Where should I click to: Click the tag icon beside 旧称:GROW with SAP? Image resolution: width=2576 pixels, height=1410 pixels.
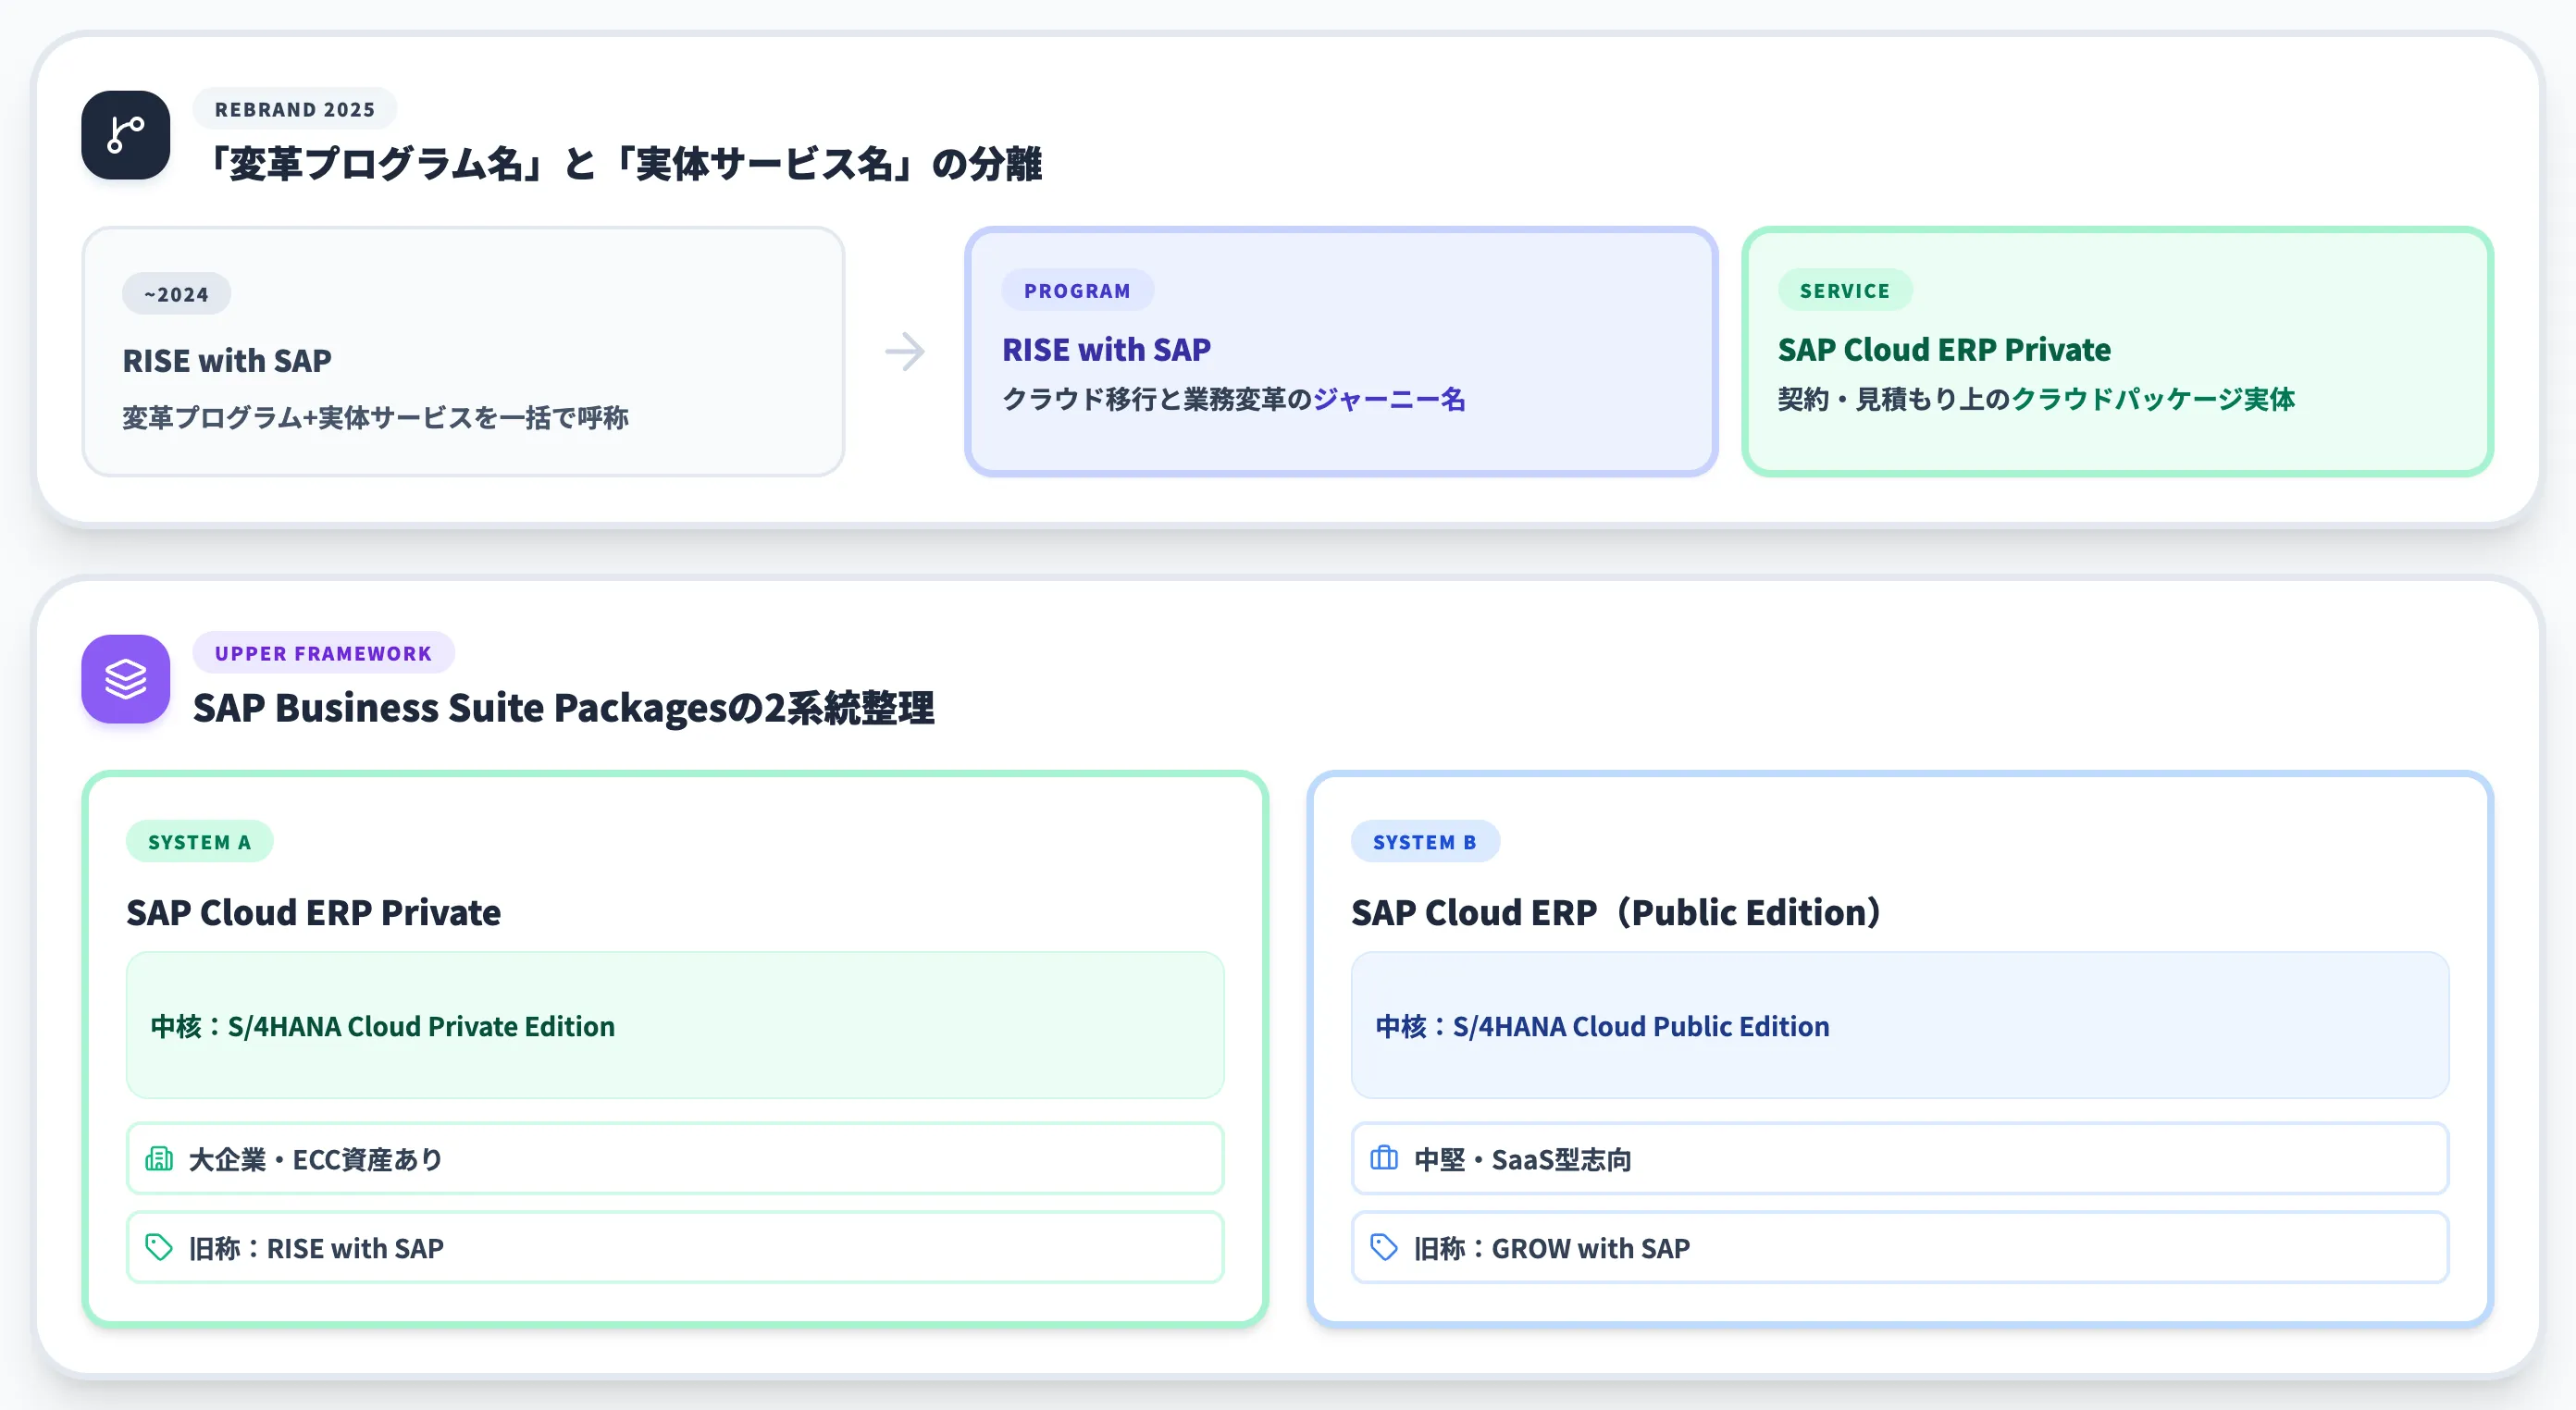(1384, 1247)
